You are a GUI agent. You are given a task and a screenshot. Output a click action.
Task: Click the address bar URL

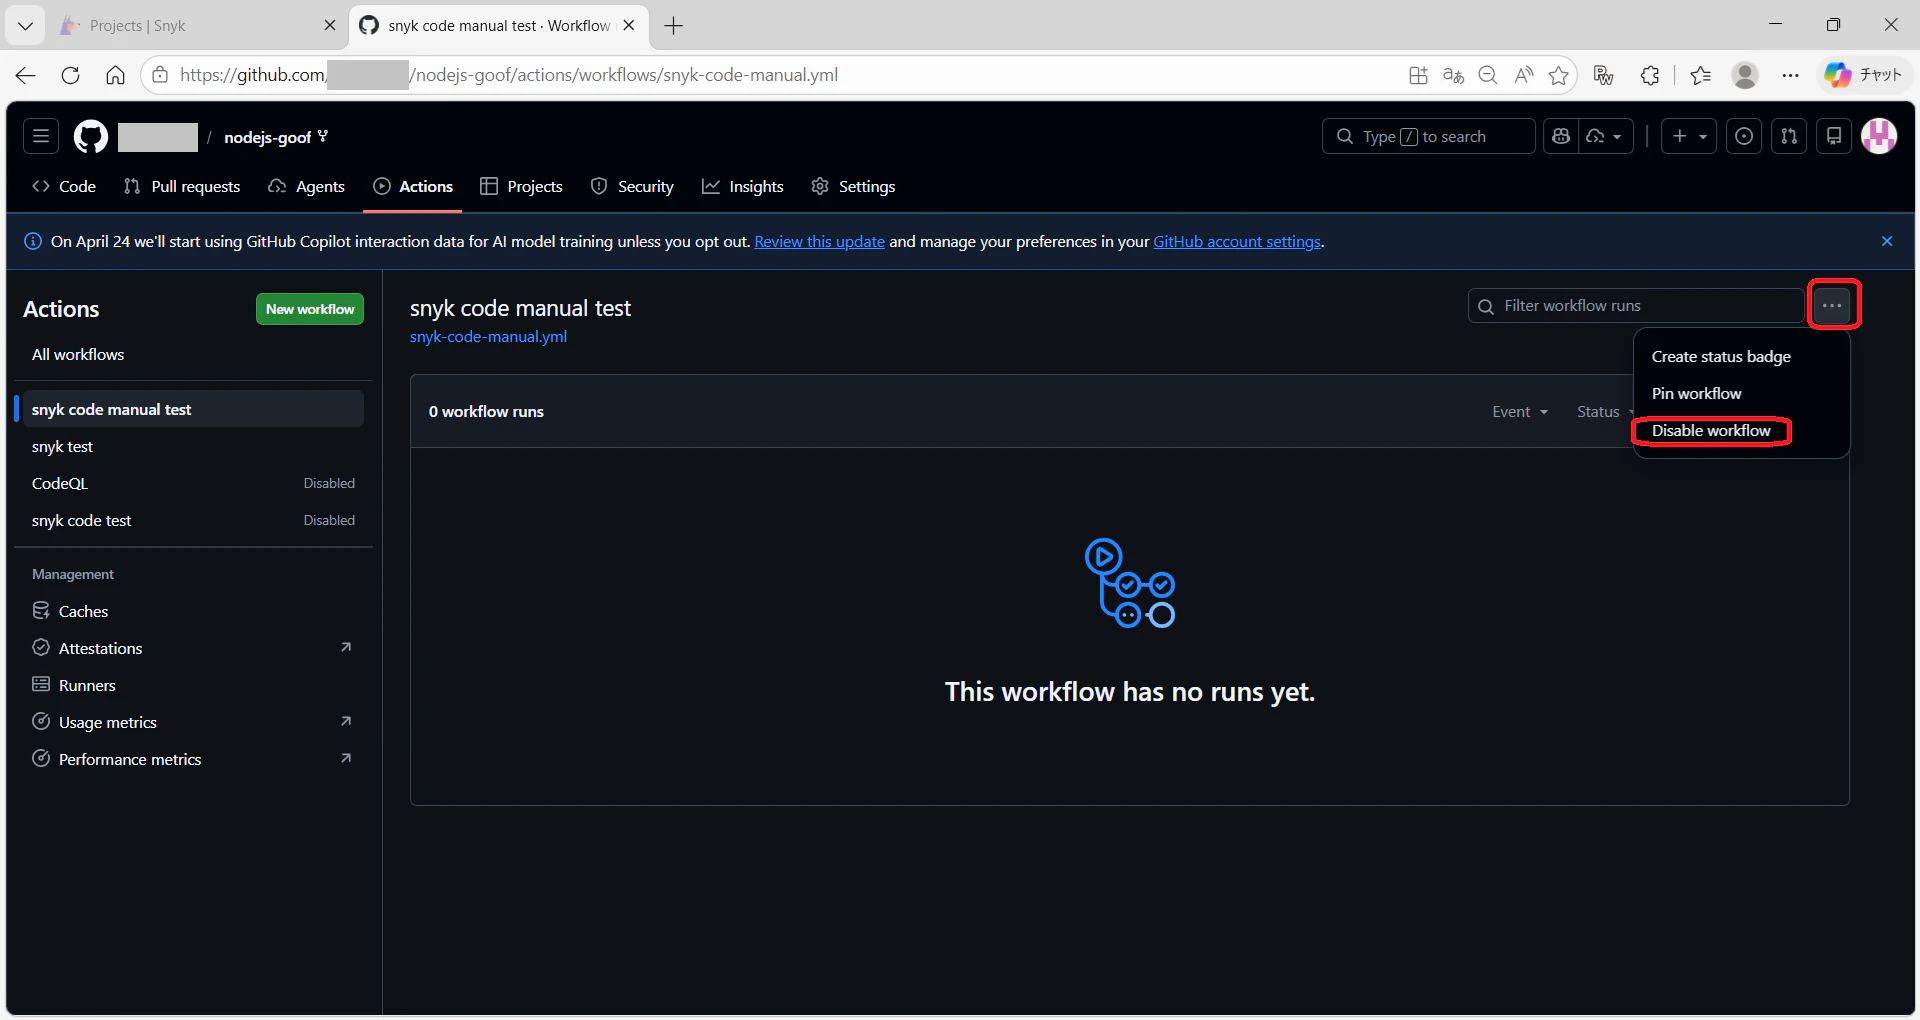[x=510, y=75]
